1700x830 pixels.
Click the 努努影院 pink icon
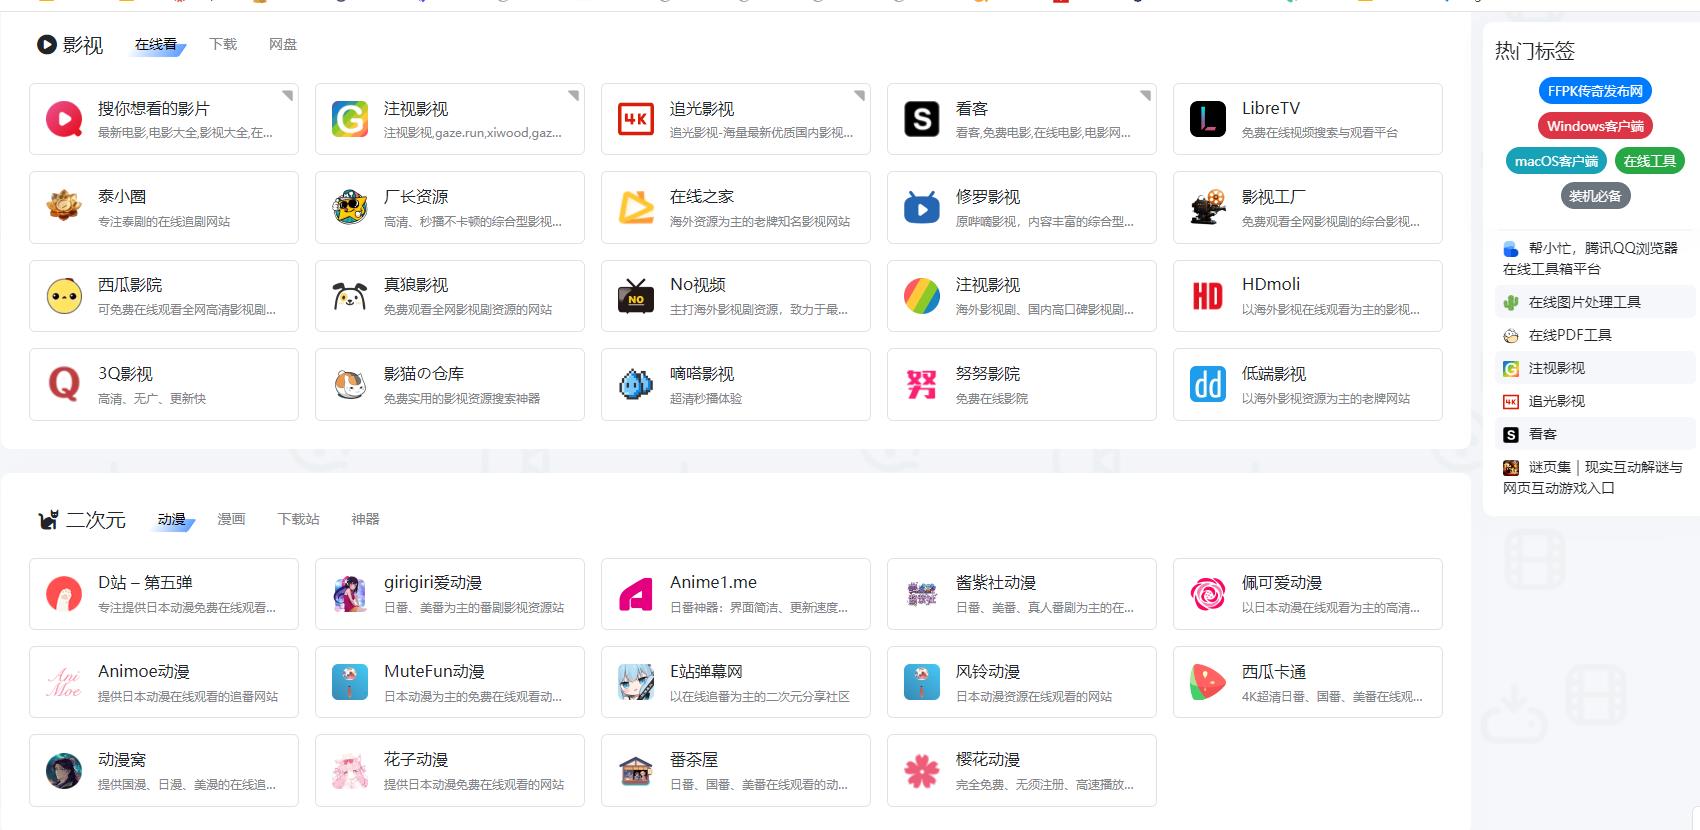point(922,385)
